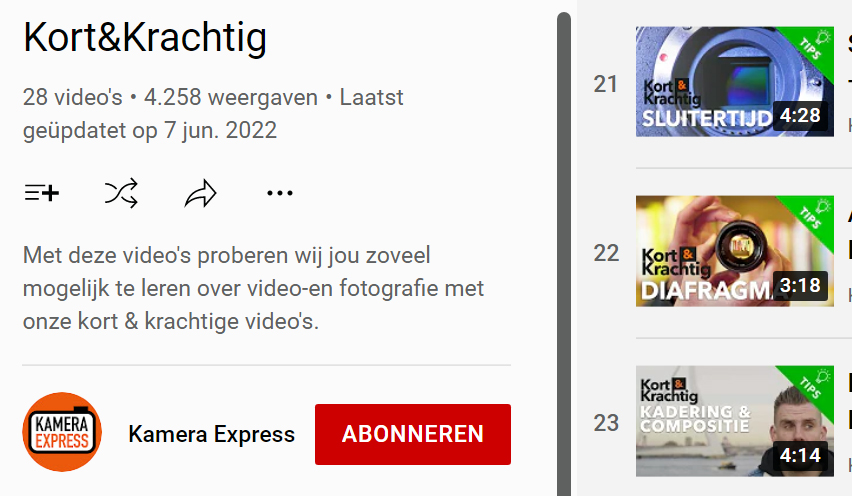Select playlist item number 22
This screenshot has height=496, width=852.
(606, 253)
